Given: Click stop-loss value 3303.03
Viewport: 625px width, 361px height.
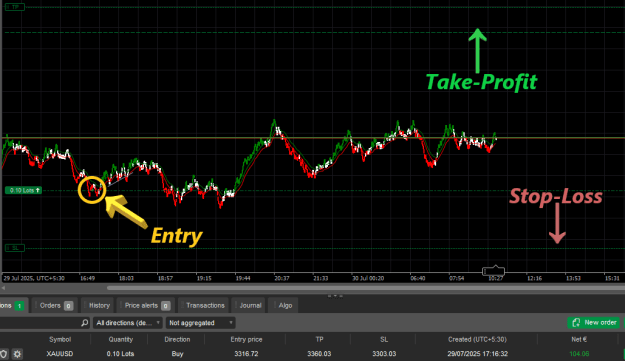Looking at the screenshot, I should click(x=384, y=354).
